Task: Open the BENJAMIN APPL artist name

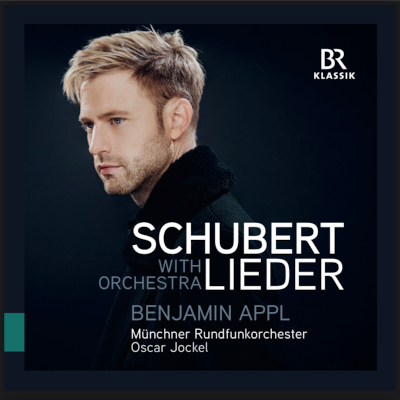Action: click(x=211, y=314)
